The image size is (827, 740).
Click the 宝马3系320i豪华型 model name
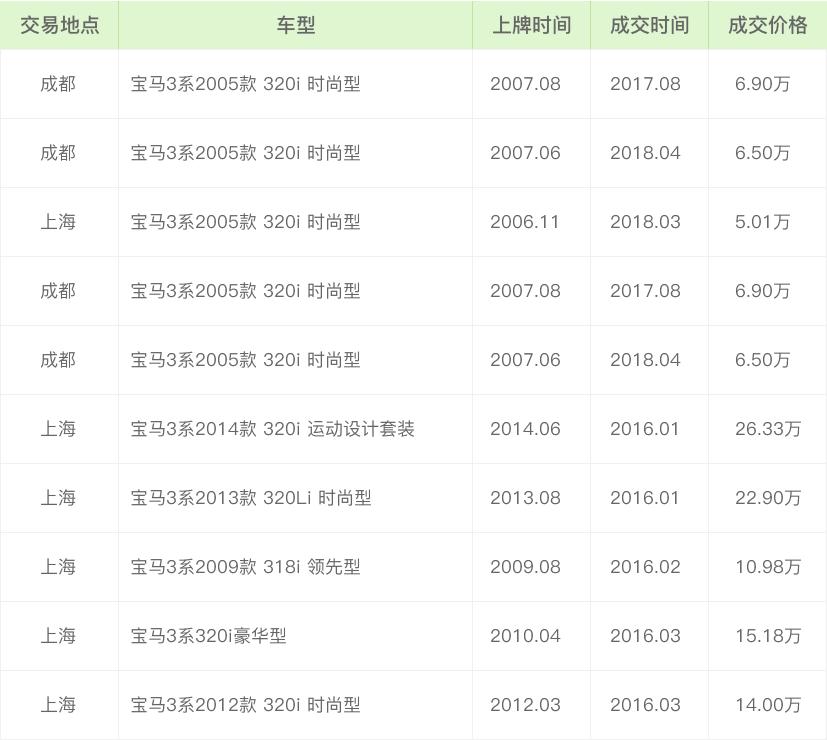pyautogui.click(x=208, y=636)
